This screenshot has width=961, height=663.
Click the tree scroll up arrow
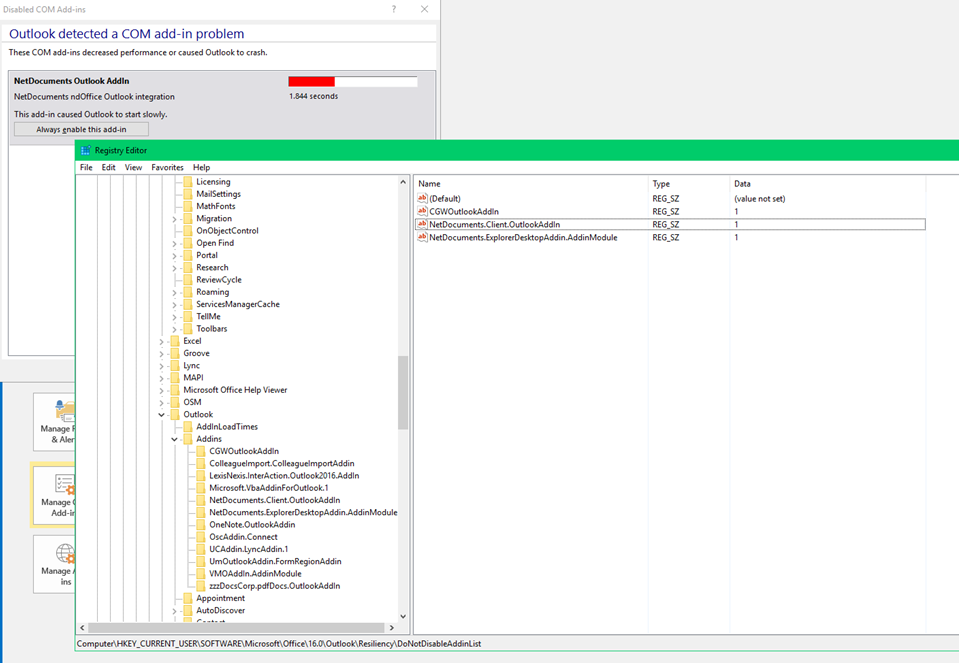(x=403, y=182)
